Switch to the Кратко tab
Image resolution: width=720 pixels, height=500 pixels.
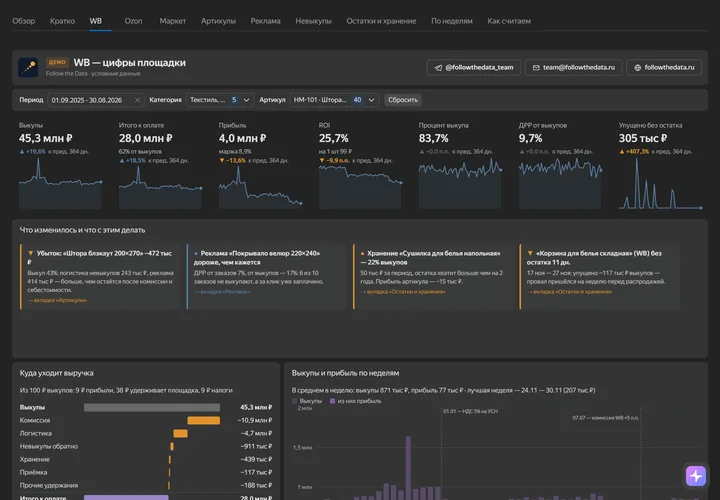point(62,21)
